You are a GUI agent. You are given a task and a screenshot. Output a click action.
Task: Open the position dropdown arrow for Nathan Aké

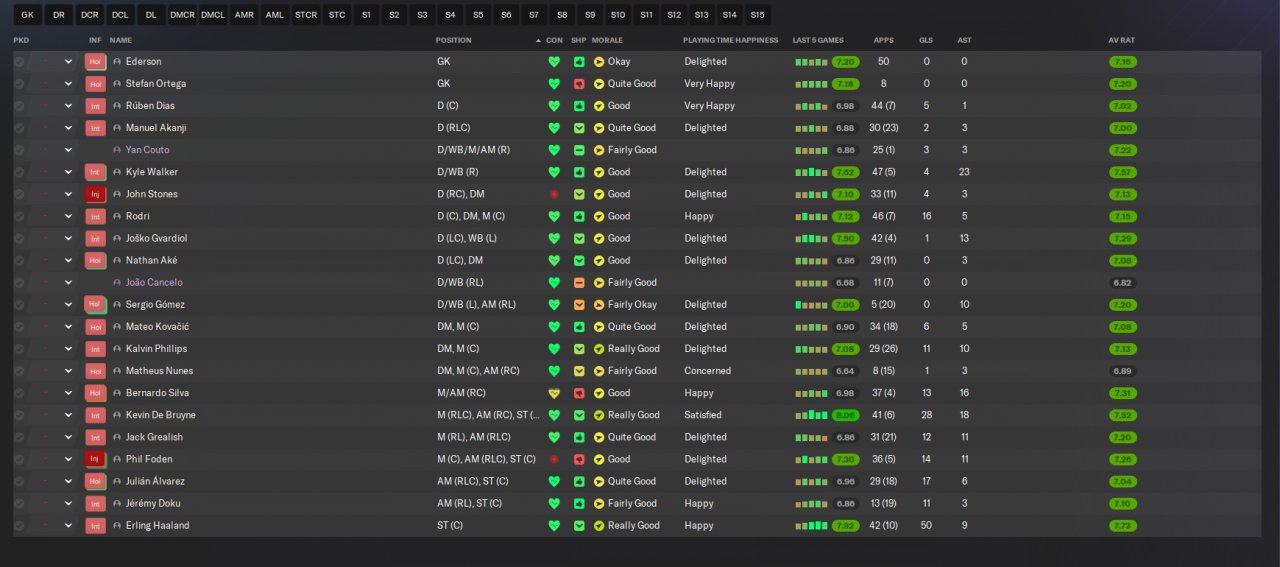coord(68,261)
